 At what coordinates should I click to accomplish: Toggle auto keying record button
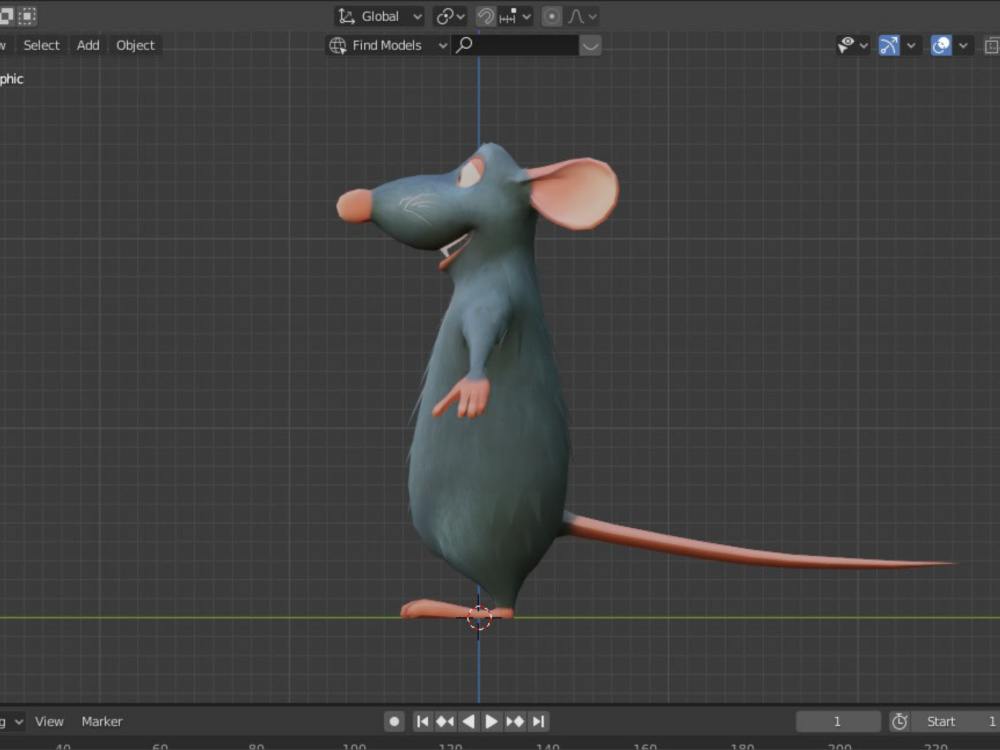coord(394,721)
